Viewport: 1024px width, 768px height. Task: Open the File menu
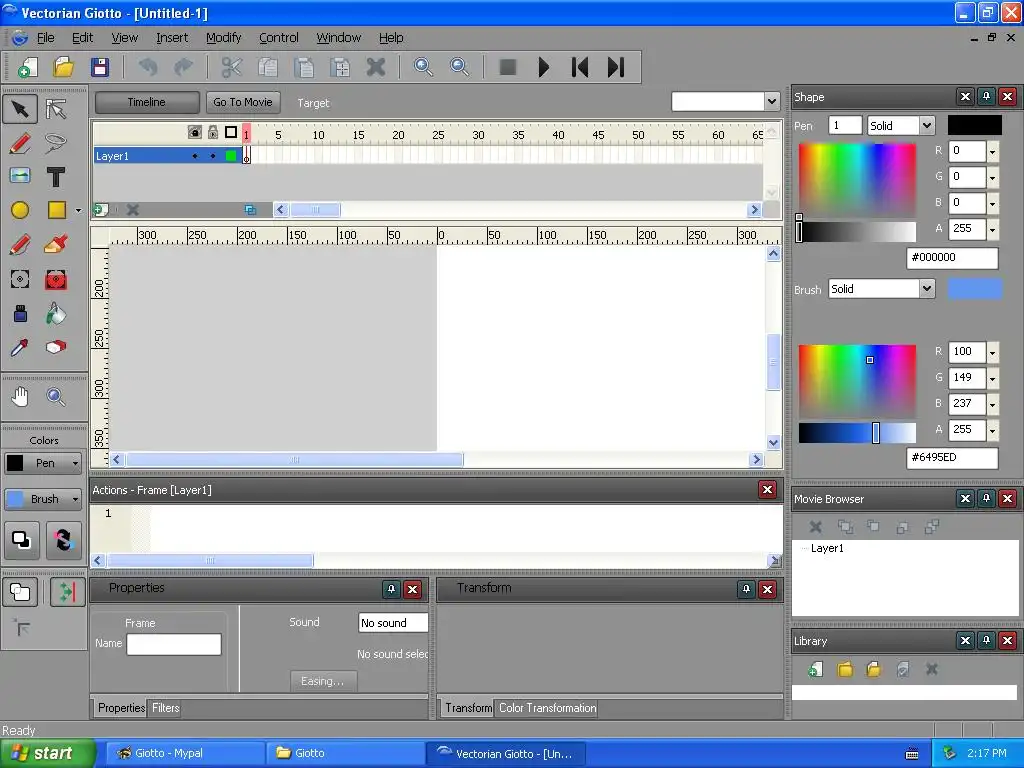(46, 38)
